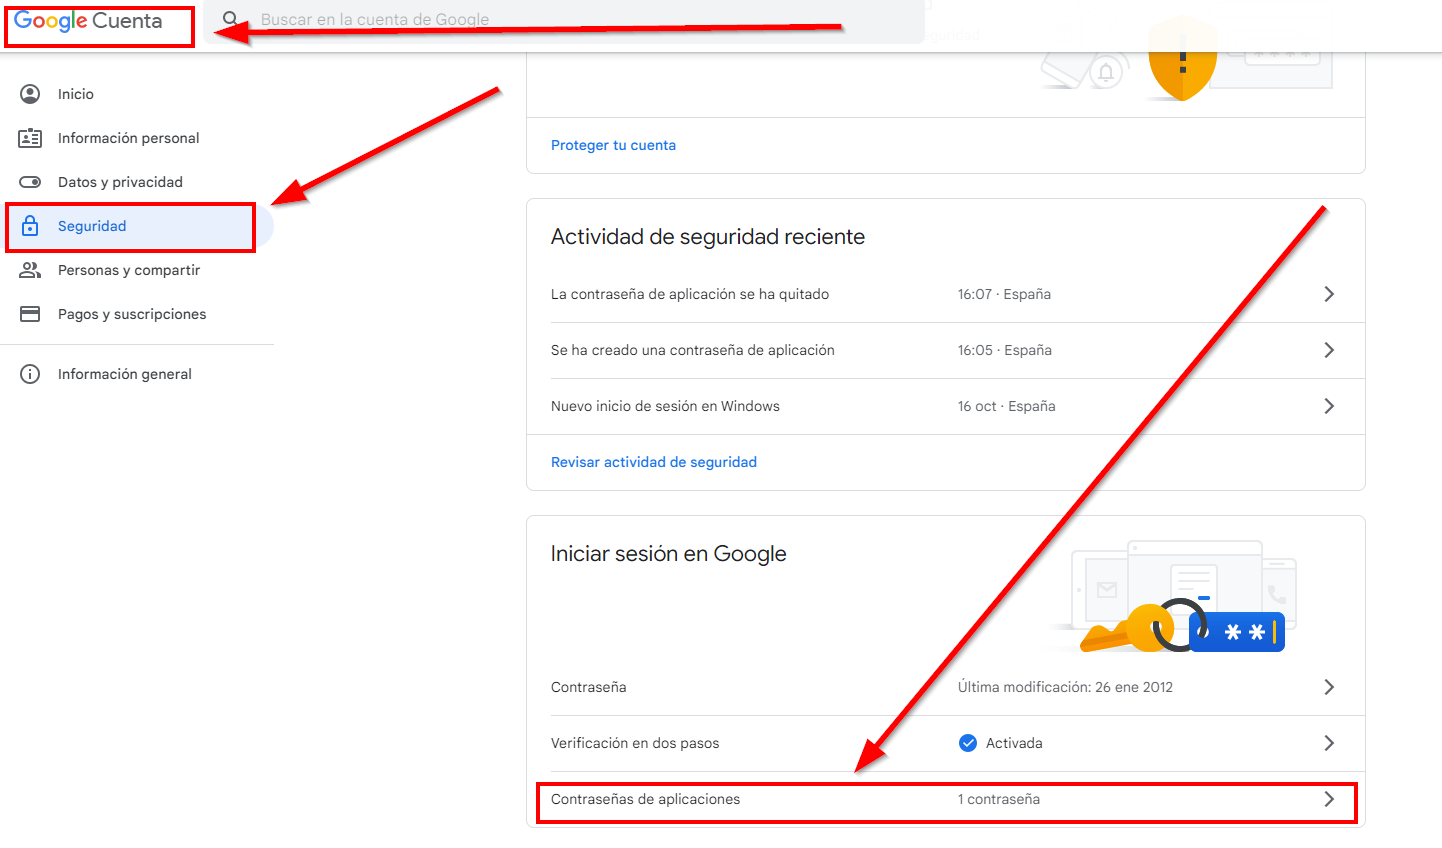Click the Pagos y suscripciones card icon

pos(30,314)
